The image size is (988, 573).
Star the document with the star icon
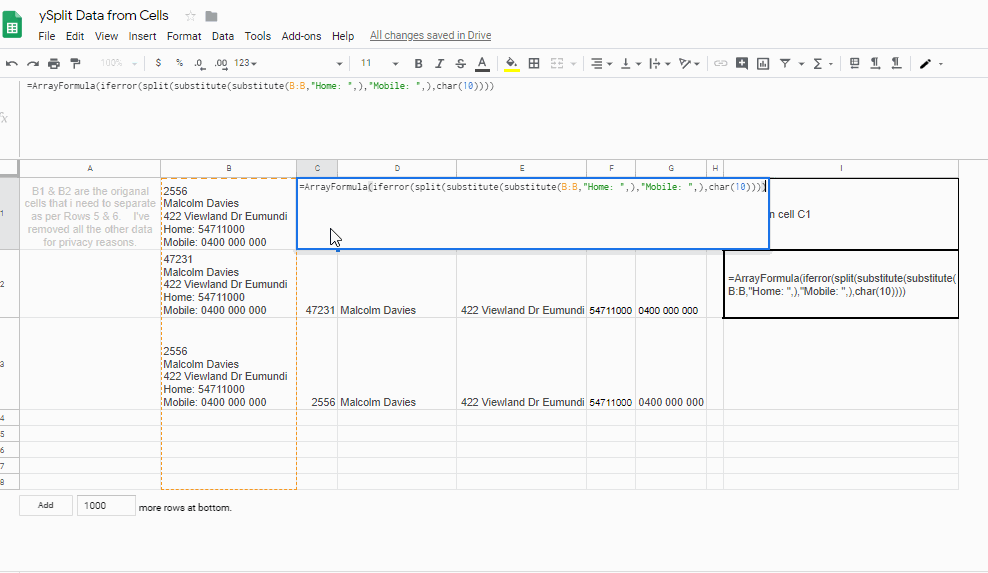pyautogui.click(x=190, y=16)
